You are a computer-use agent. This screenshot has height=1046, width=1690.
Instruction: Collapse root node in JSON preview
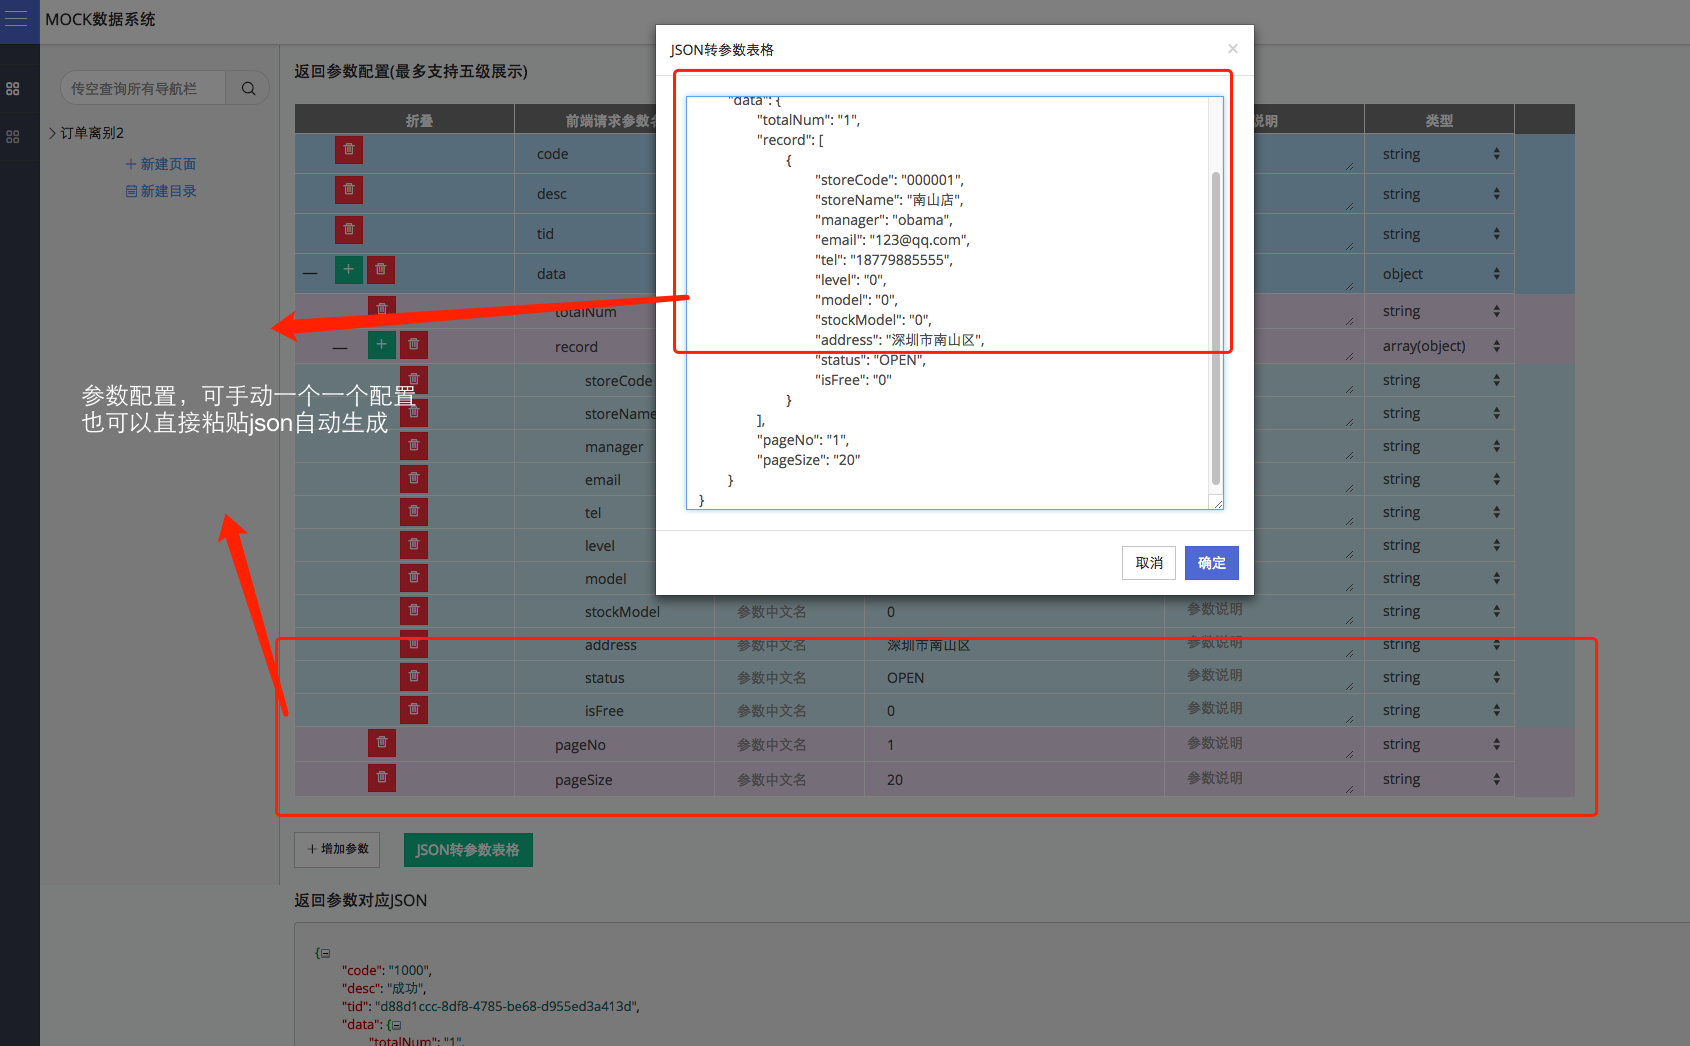[325, 953]
